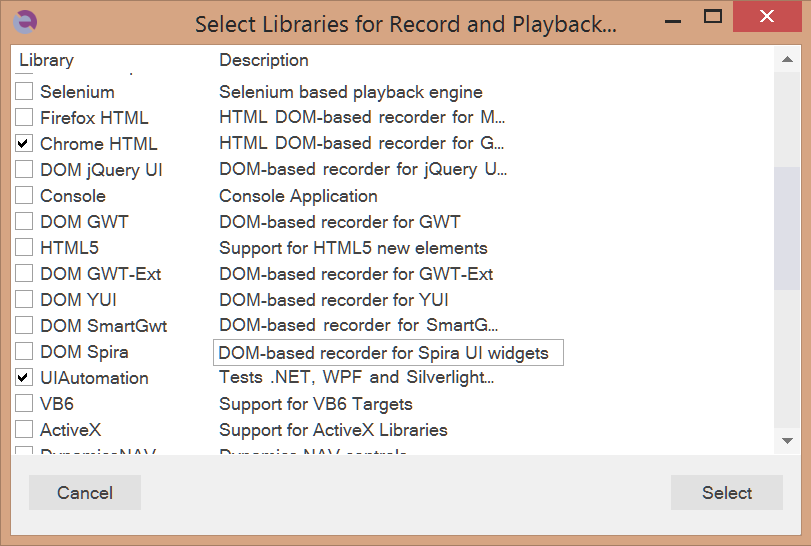The image size is (811, 546).
Task: Check the DOM SmartGwt library
Action: (x=24, y=326)
